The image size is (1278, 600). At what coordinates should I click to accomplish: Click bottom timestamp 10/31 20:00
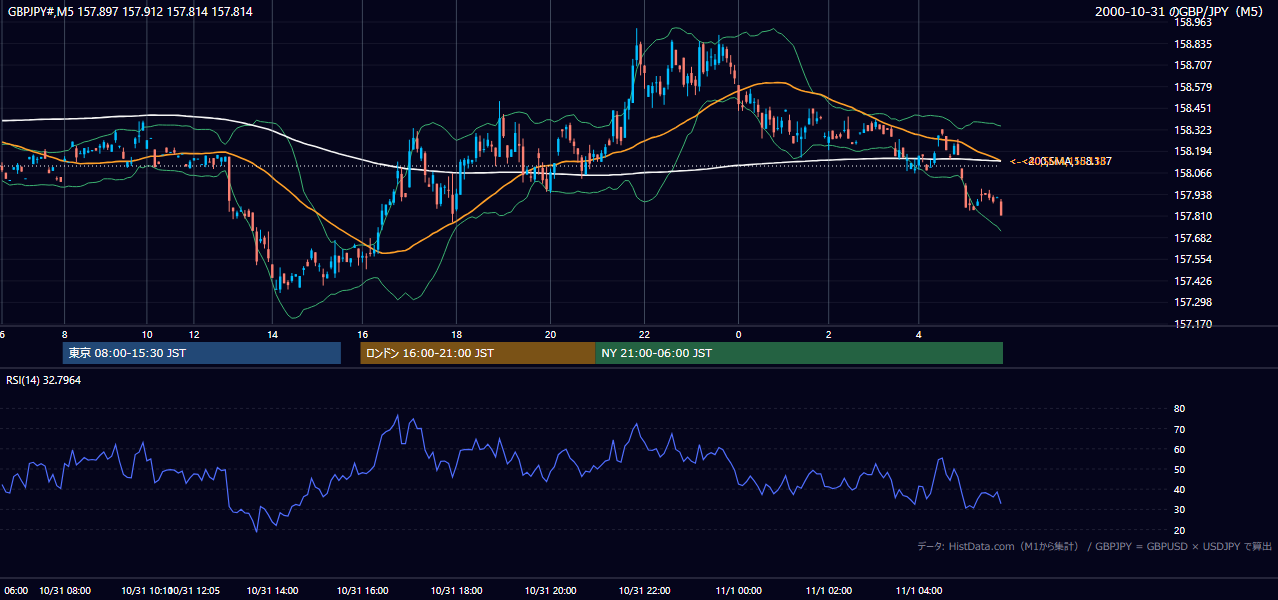pos(550,591)
